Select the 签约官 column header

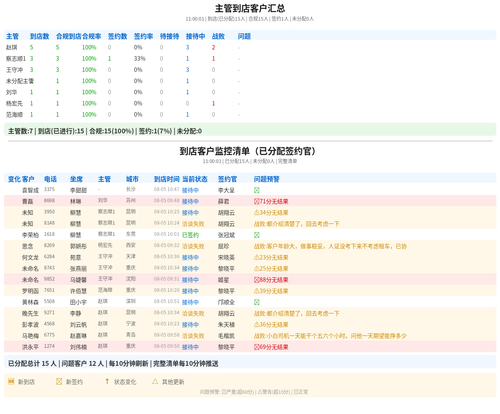click(x=227, y=179)
